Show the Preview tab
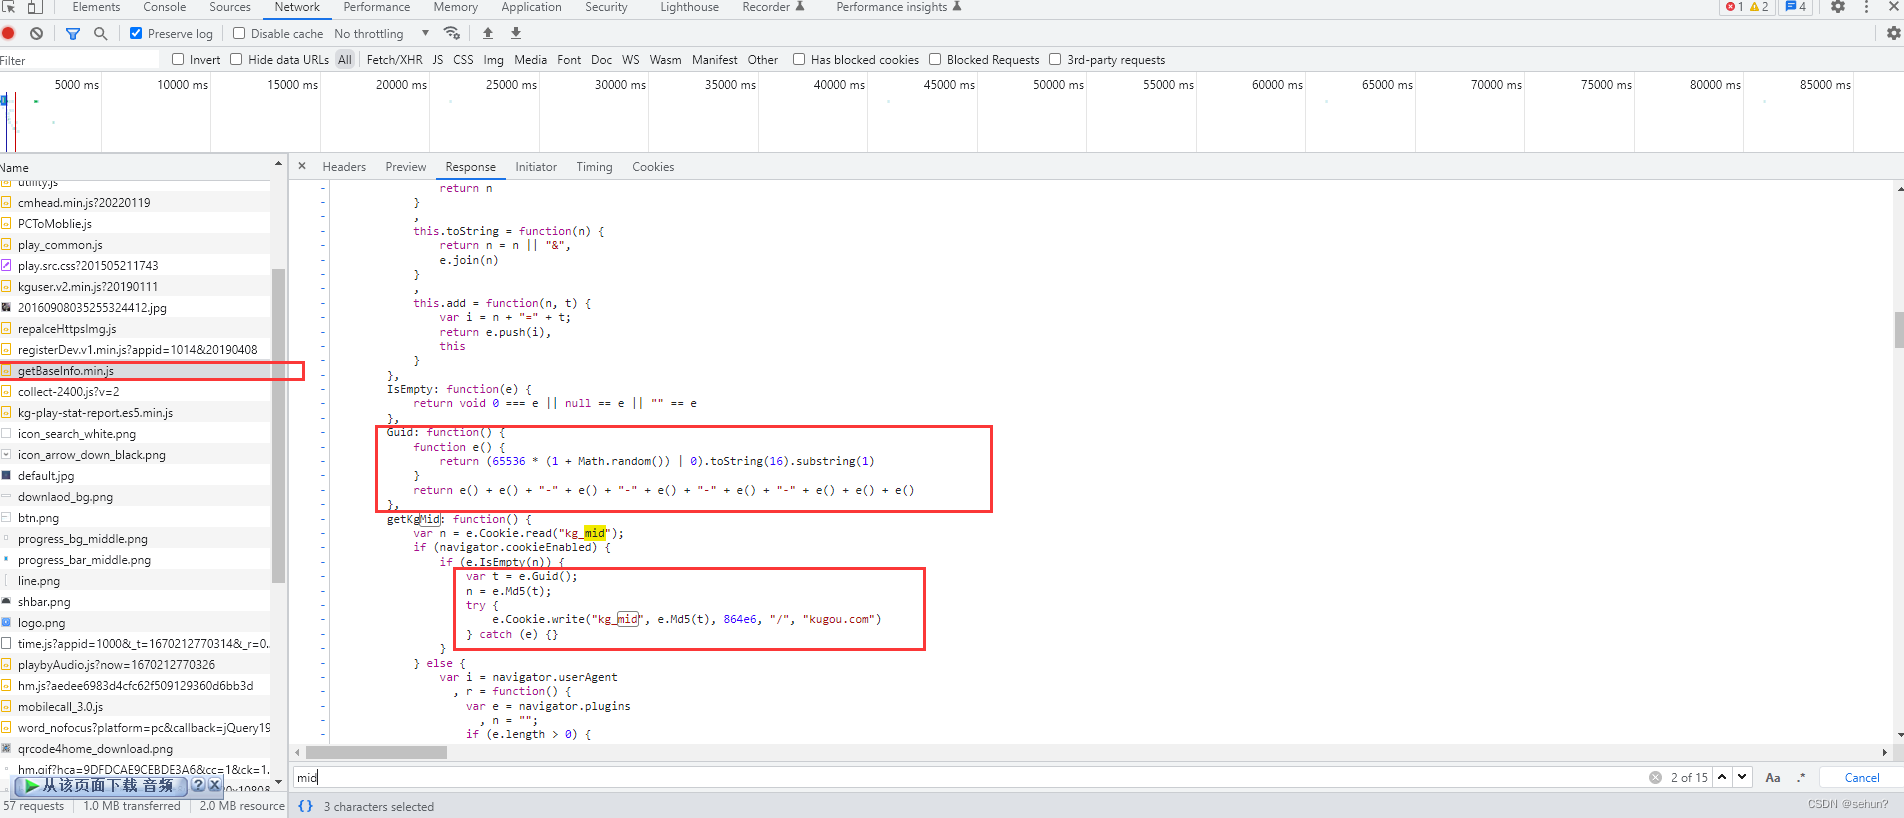This screenshot has width=1904, height=818. (x=406, y=167)
